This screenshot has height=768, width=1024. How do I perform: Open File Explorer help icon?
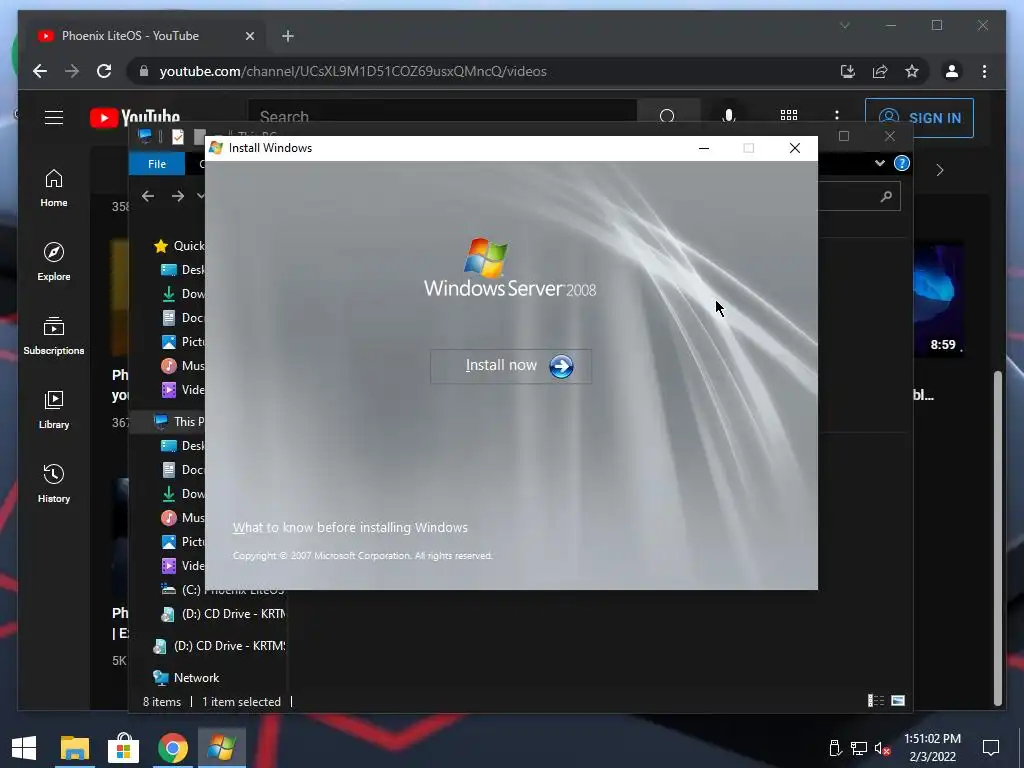tap(902, 163)
